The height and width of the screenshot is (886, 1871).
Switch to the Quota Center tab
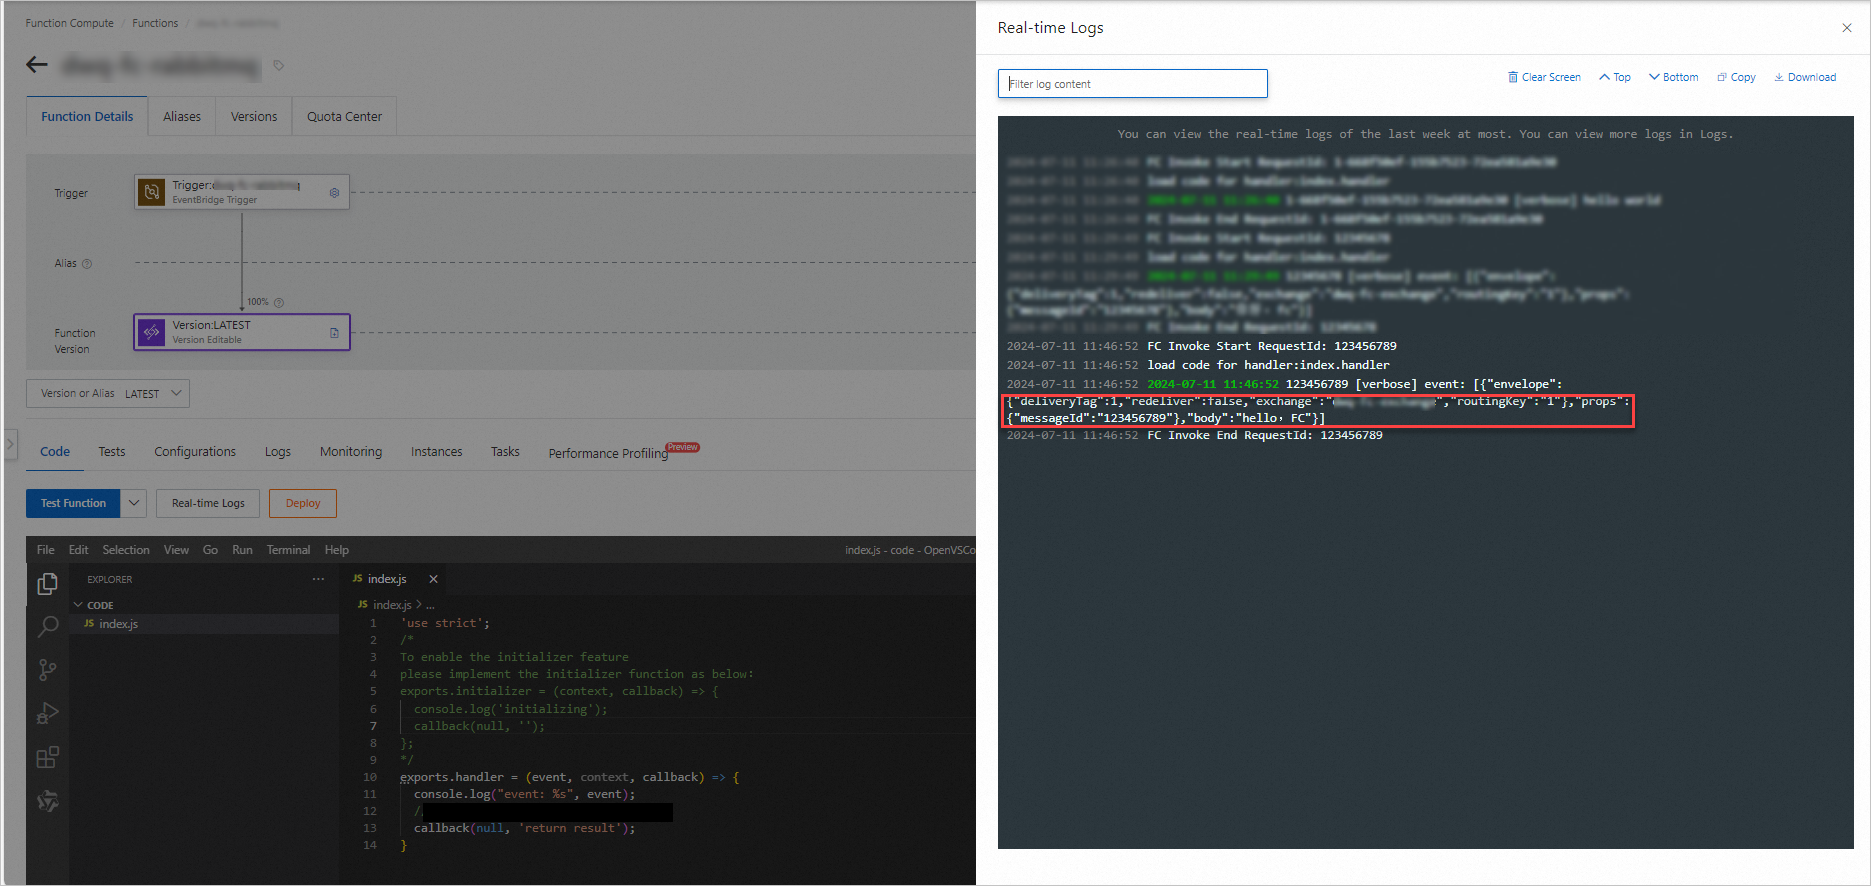(x=344, y=116)
